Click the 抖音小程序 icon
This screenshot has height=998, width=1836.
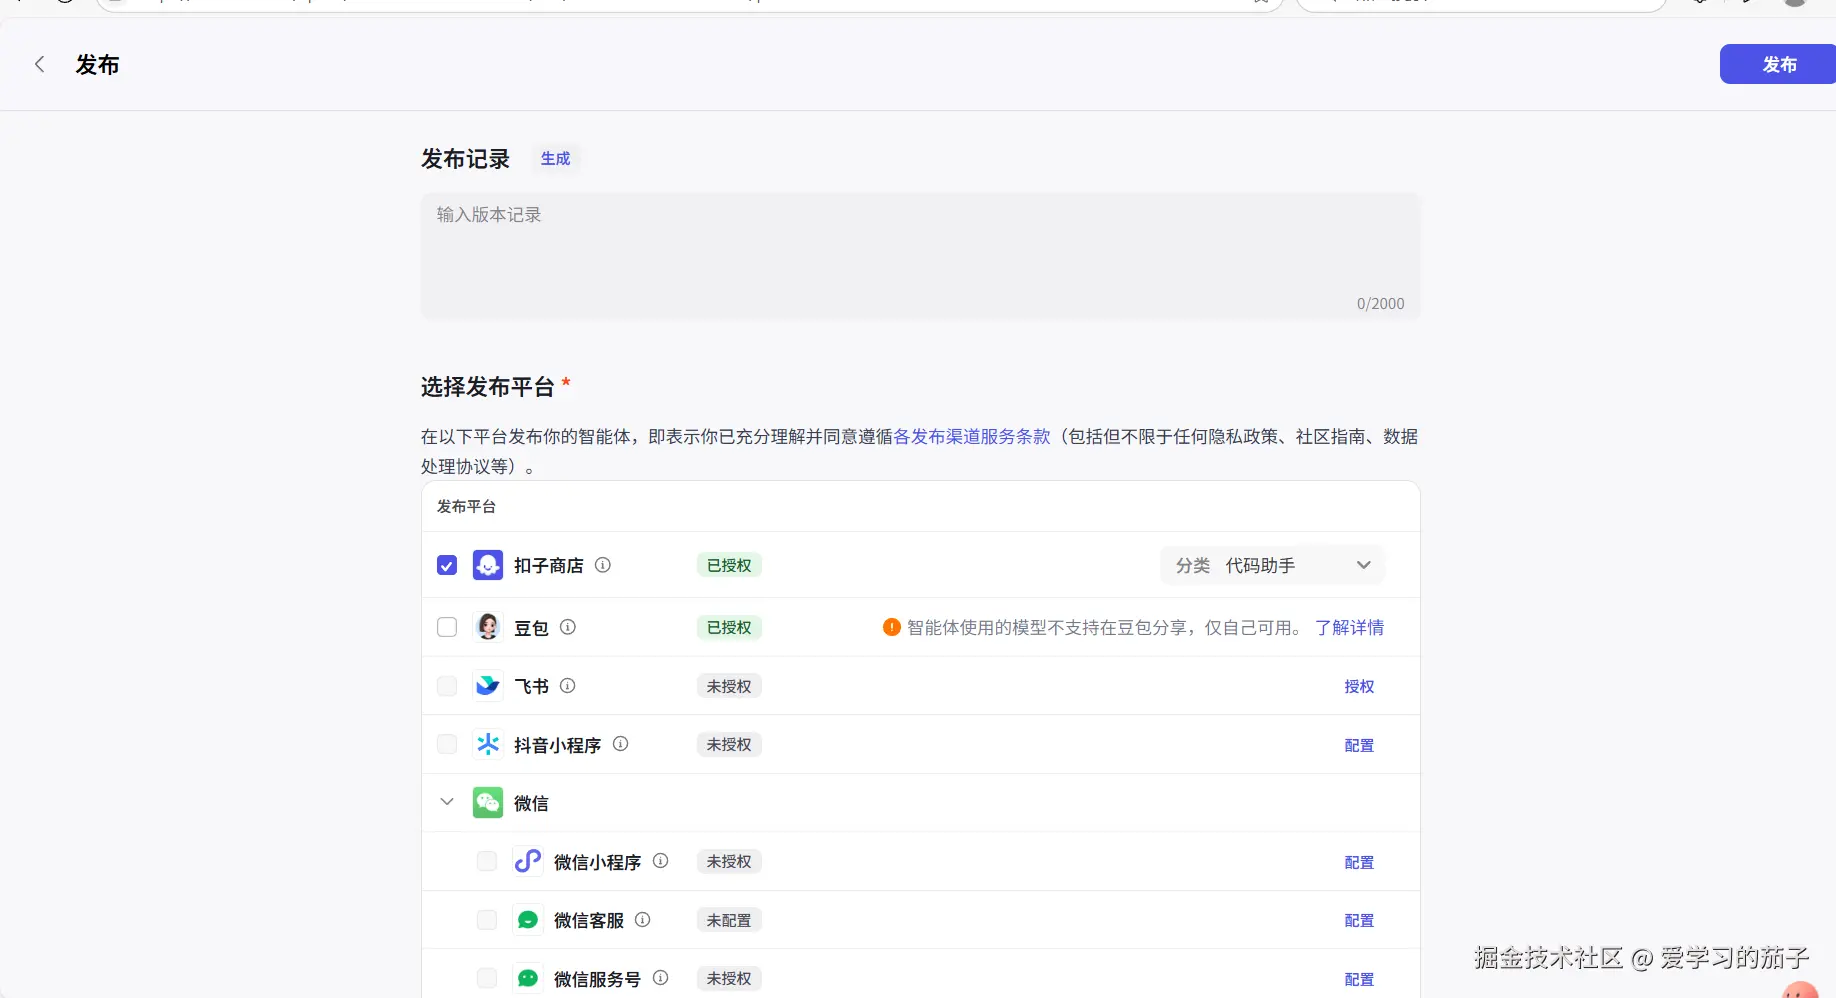coord(487,744)
